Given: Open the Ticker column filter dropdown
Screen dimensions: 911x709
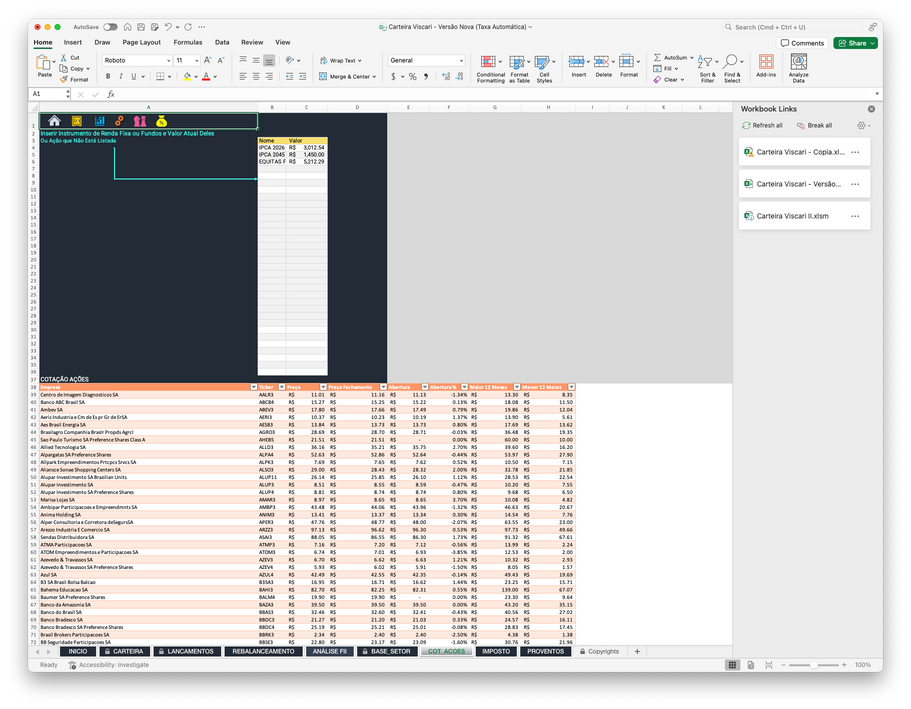Looking at the screenshot, I should click(x=280, y=387).
